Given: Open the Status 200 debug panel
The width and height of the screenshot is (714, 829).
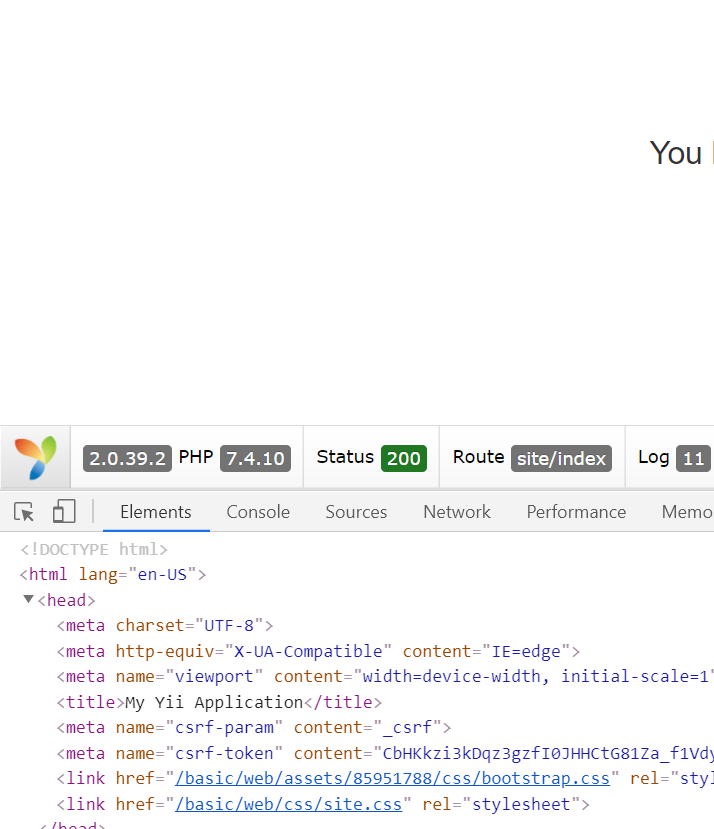Looking at the screenshot, I should pos(371,457).
